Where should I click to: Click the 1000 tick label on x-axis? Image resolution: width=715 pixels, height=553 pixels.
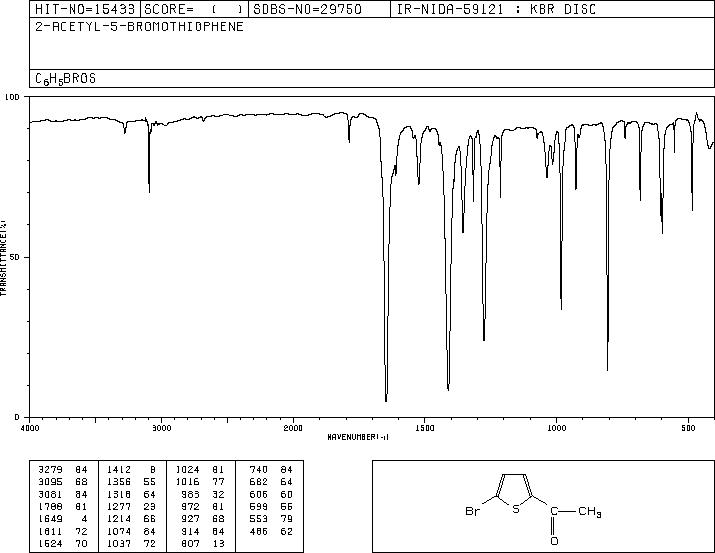[556, 428]
